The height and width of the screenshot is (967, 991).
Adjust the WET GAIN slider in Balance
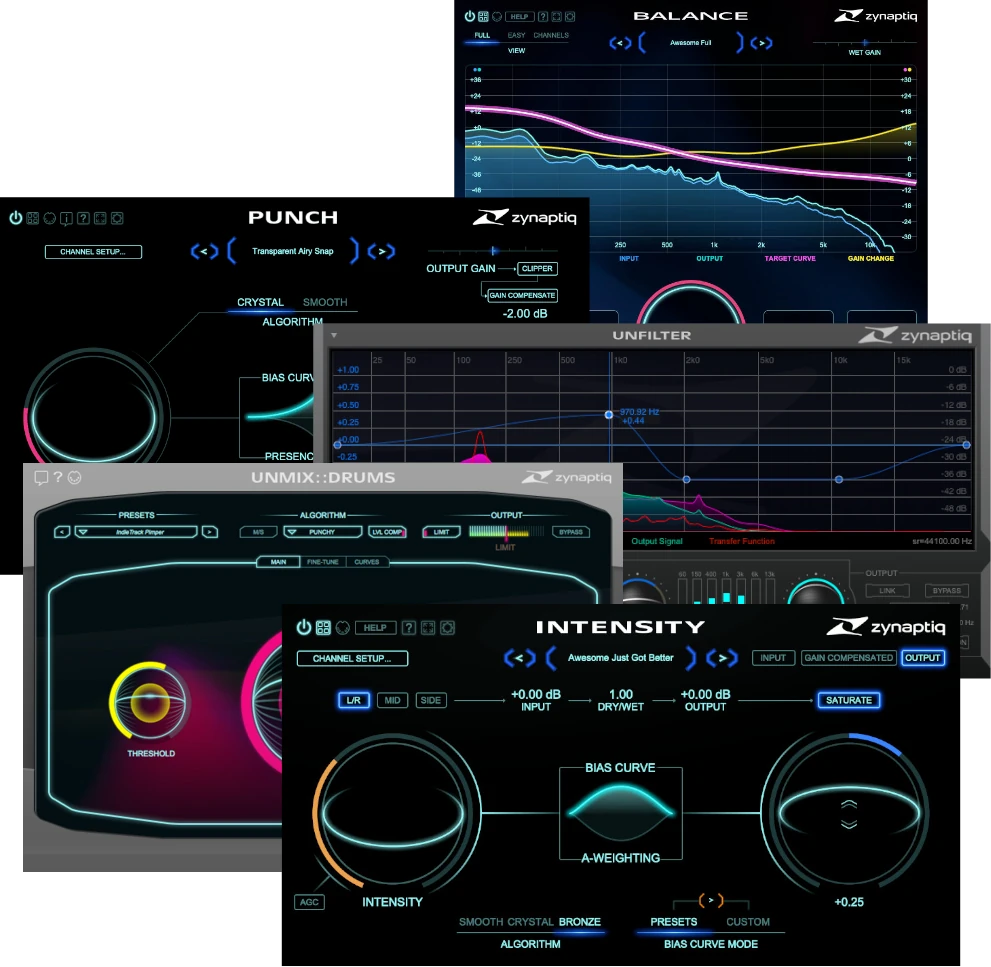(864, 42)
